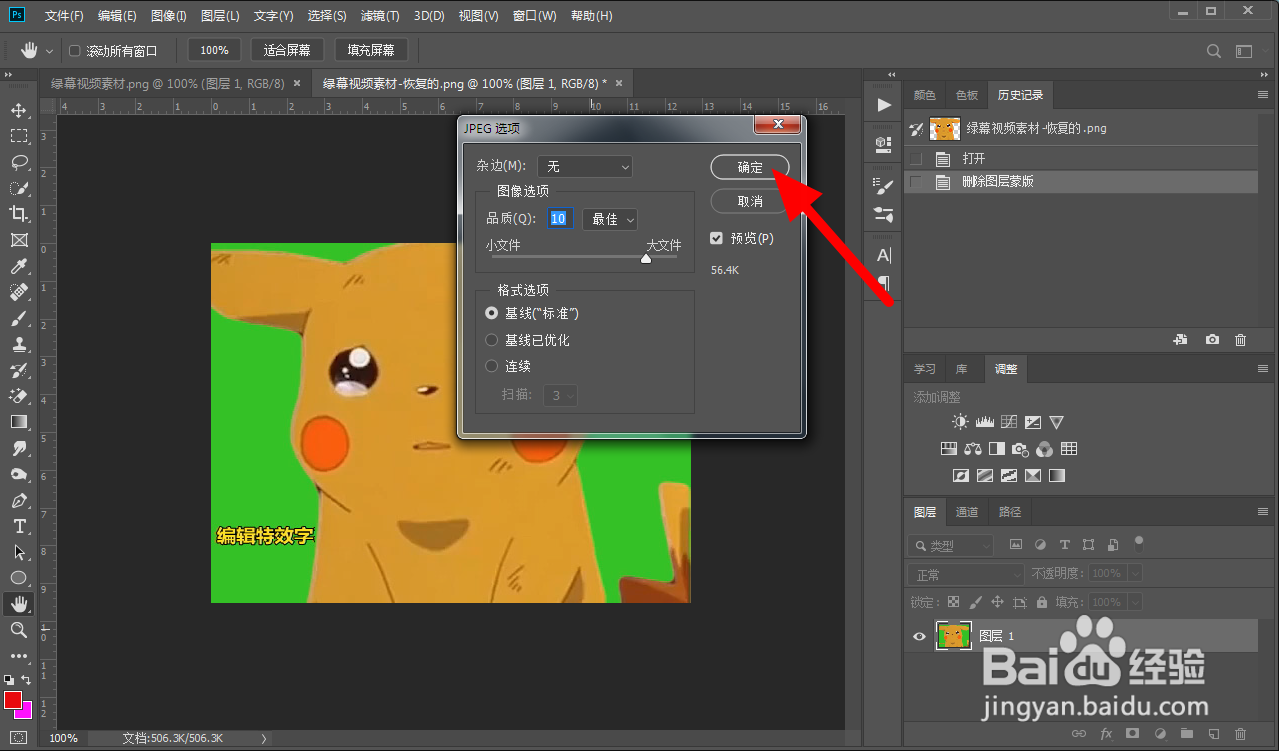1279x751 pixels.
Task: Select the Smudge tool
Action: point(19,448)
